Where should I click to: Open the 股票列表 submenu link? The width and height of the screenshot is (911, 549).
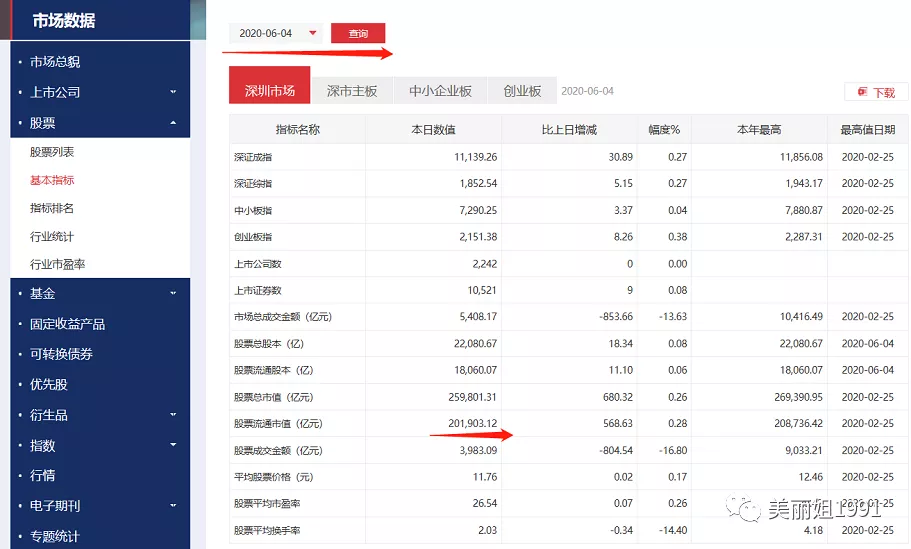pos(52,152)
